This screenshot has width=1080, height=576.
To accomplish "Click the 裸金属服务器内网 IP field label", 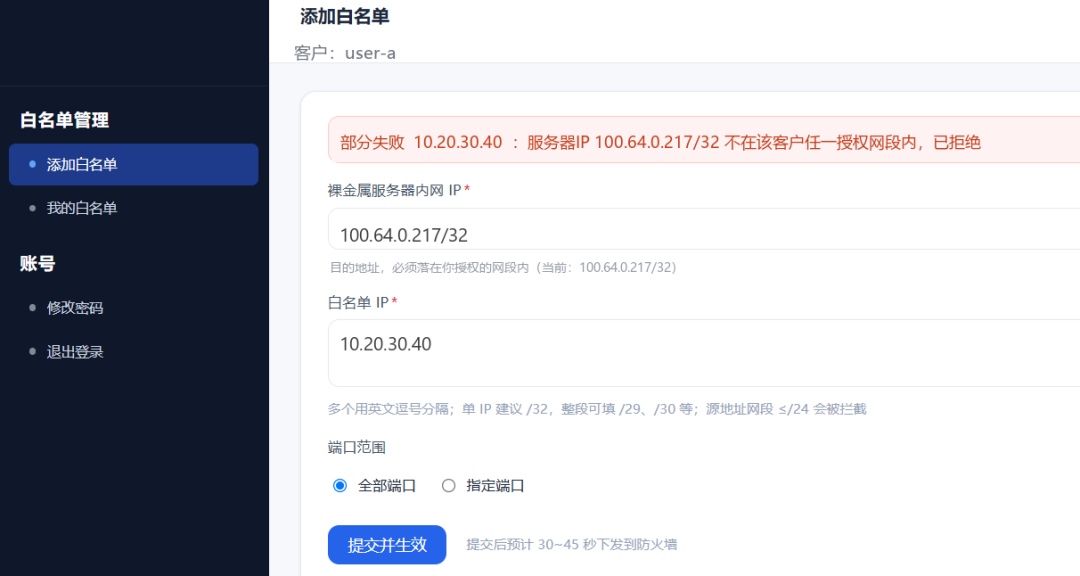I will [399, 191].
